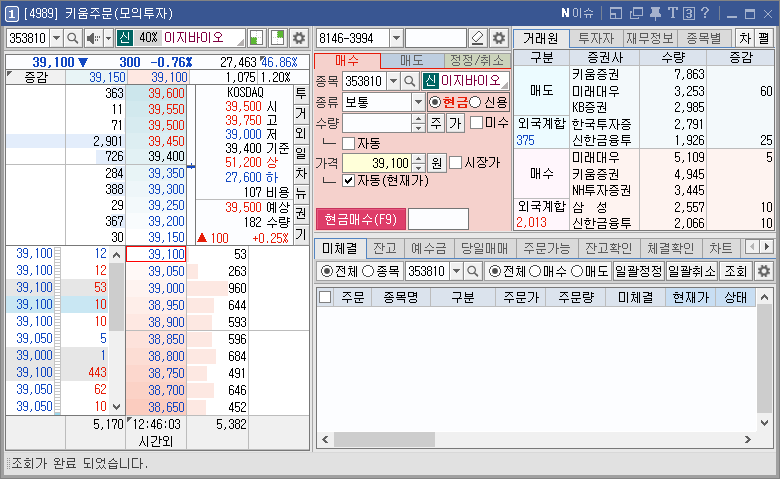The width and height of the screenshot is (780, 479).
Task: Open the 종류 보통 order type dropdown
Action: [x=418, y=102]
